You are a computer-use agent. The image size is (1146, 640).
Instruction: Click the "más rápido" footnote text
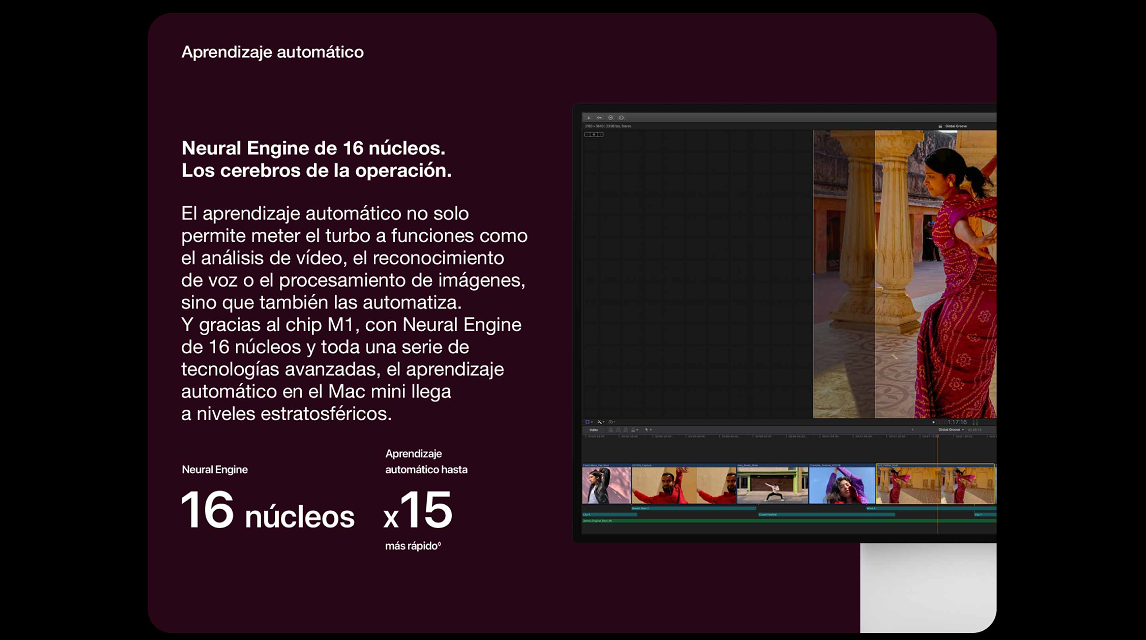413,546
